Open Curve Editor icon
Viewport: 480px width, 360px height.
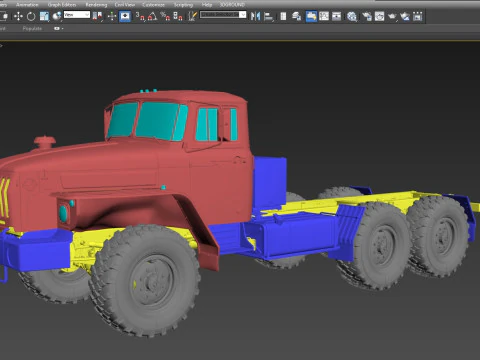[x=324, y=16]
